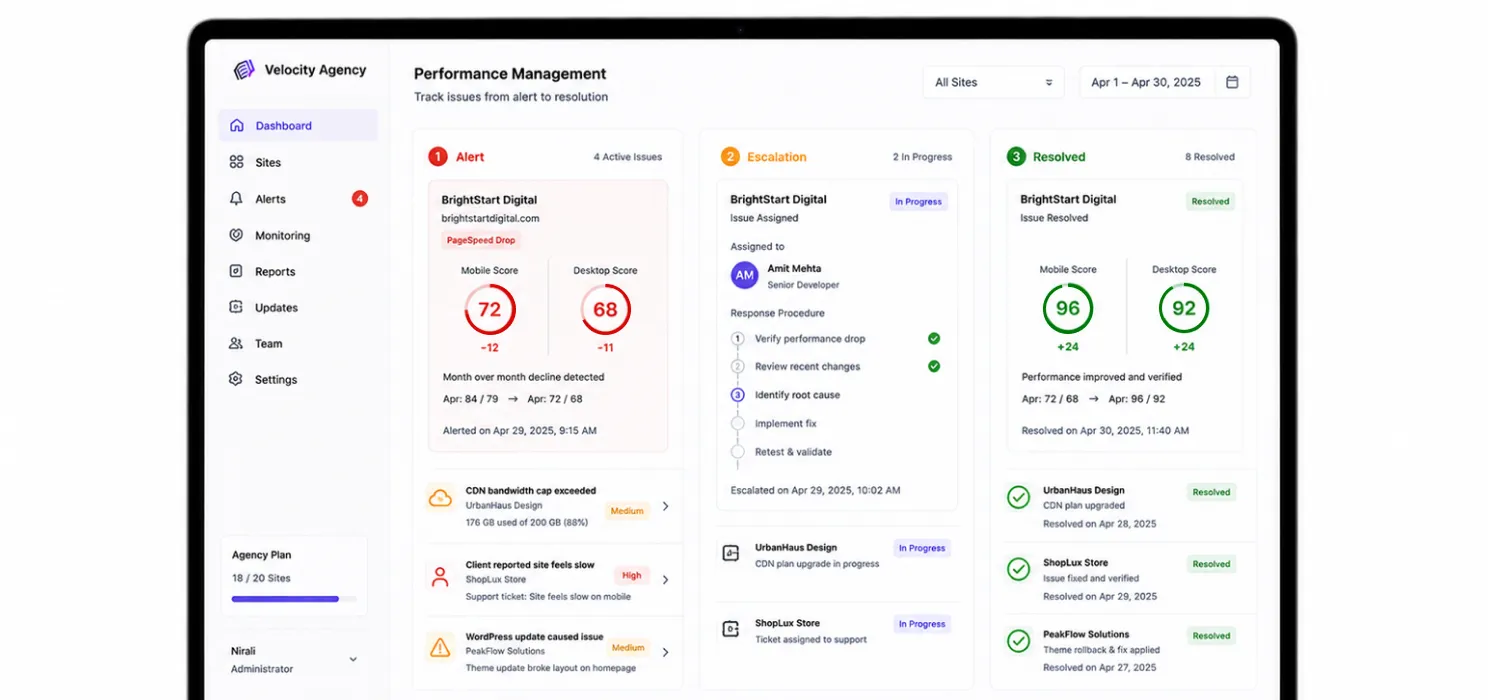The width and height of the screenshot is (1488, 700).
Task: Click the Monitoring shield icon
Action: point(236,235)
